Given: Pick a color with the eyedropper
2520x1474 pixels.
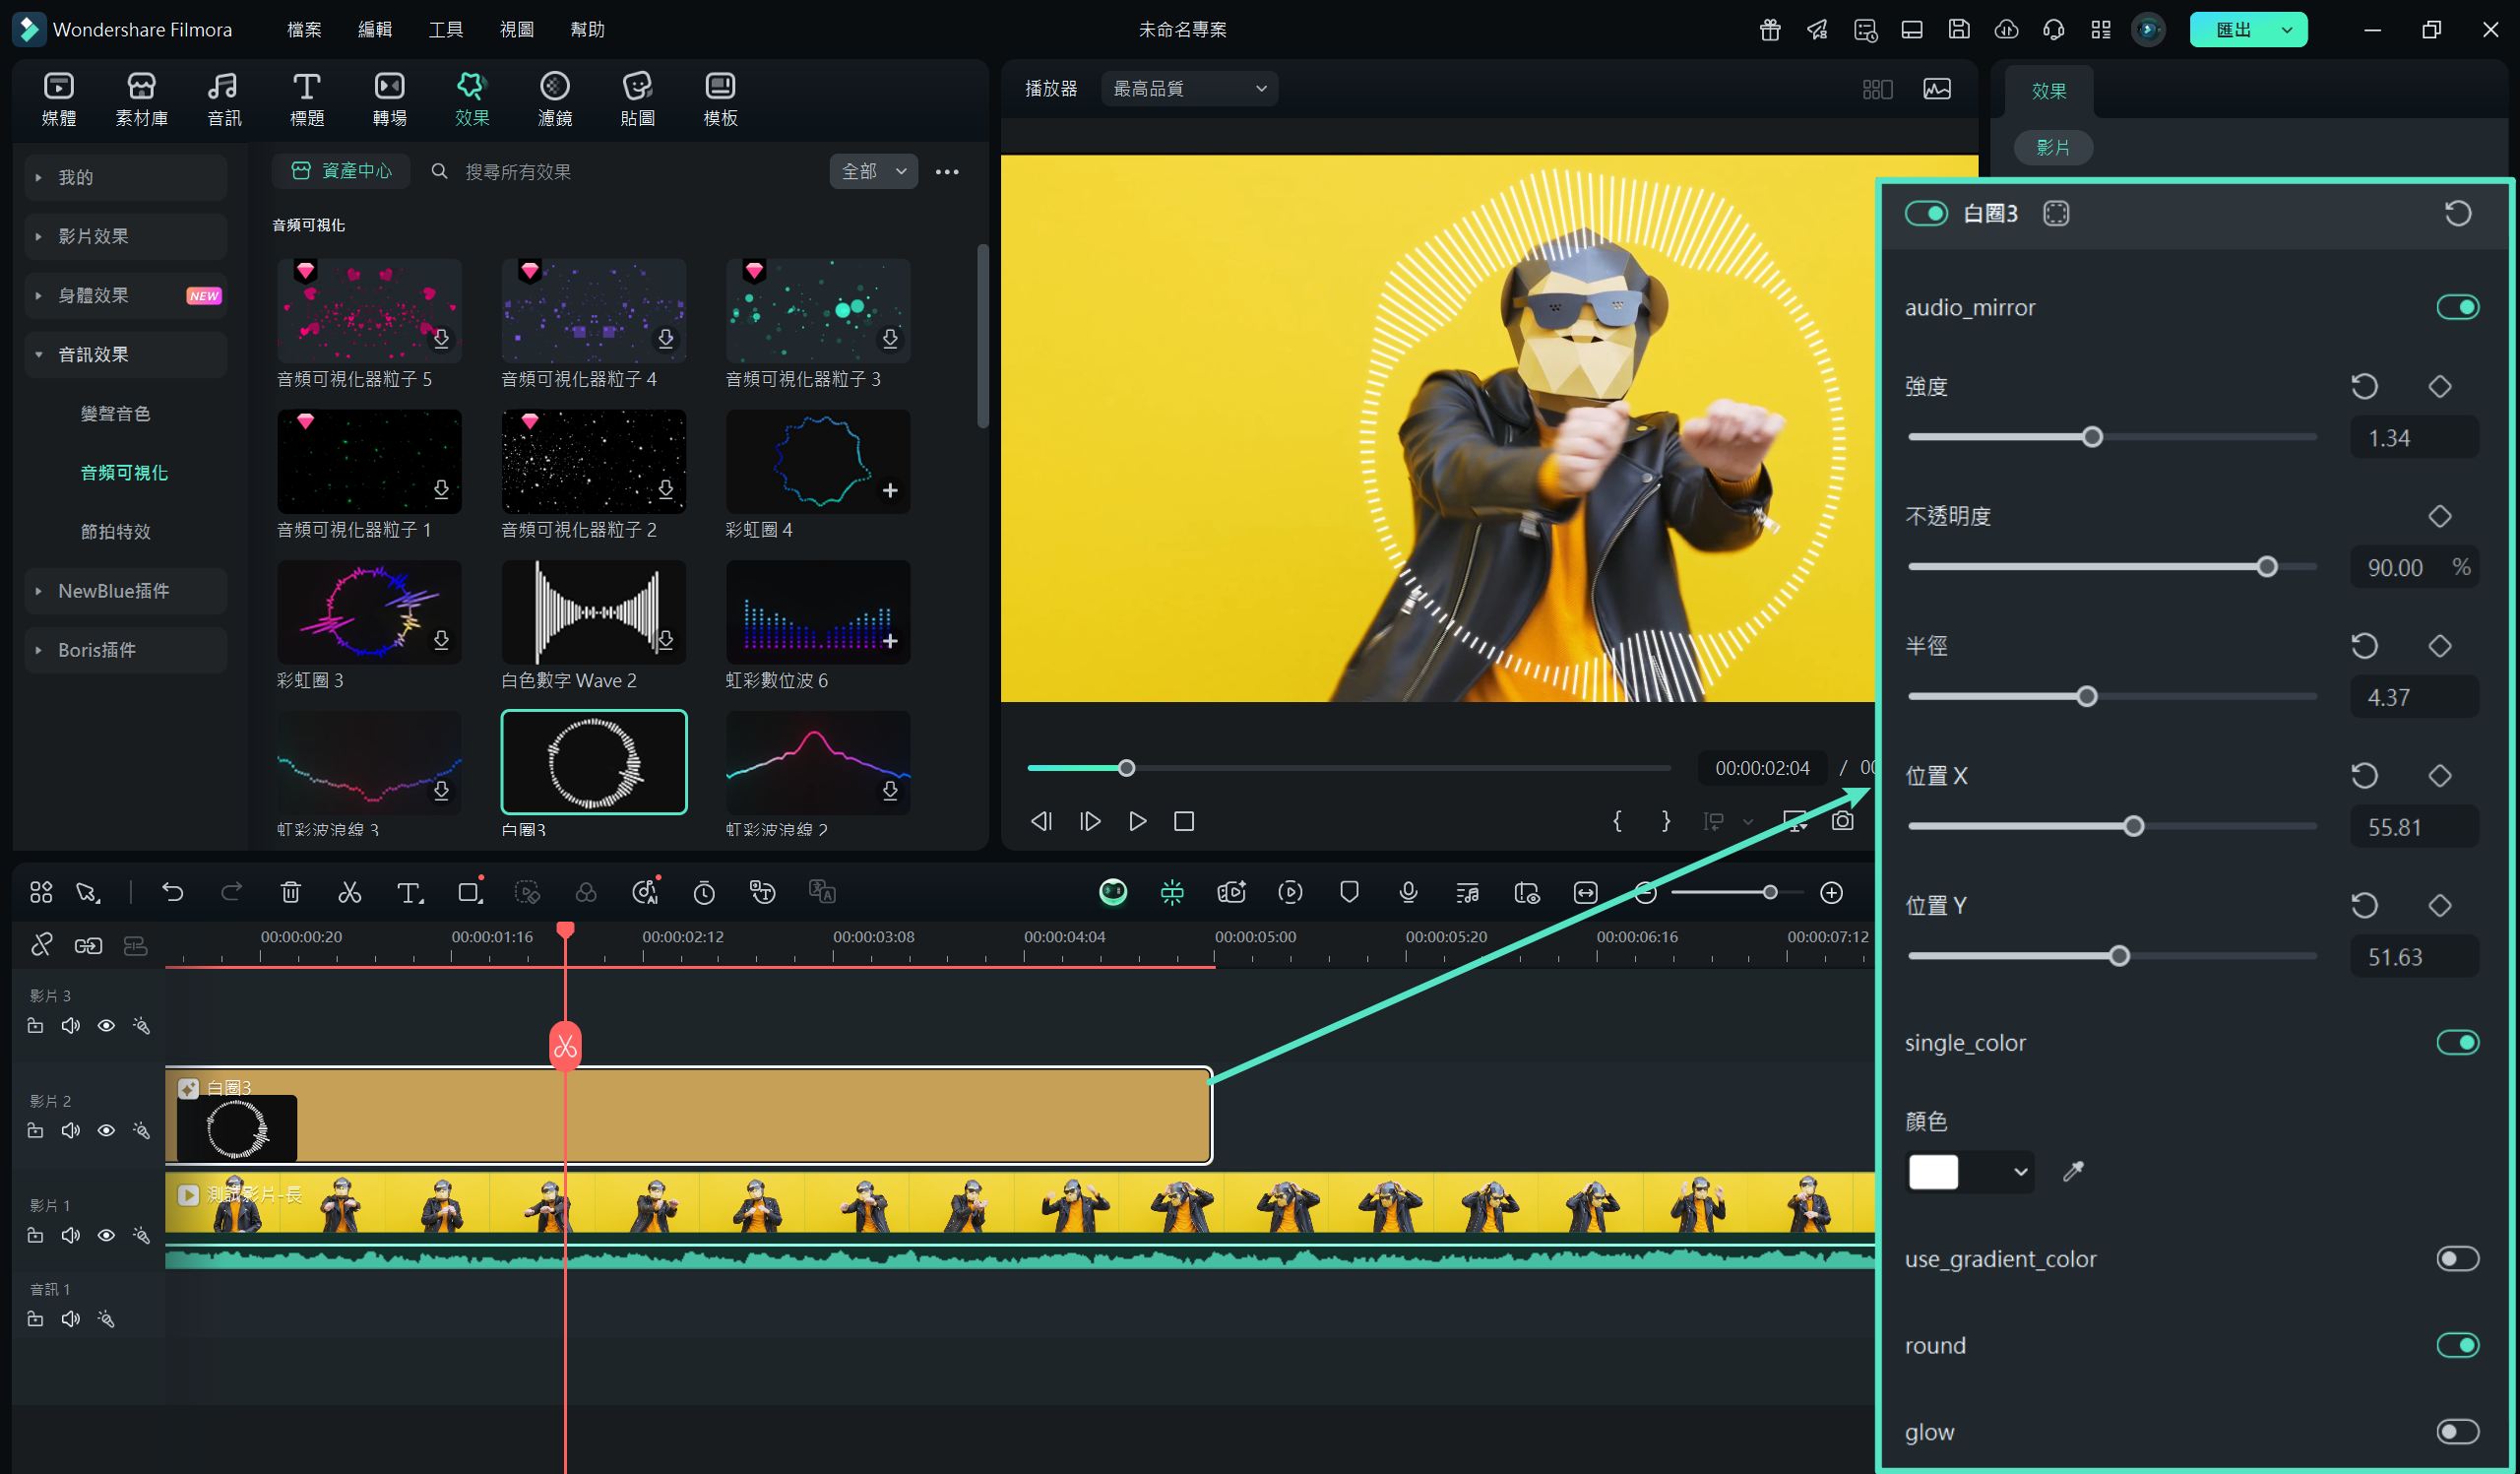Looking at the screenshot, I should point(2073,1171).
